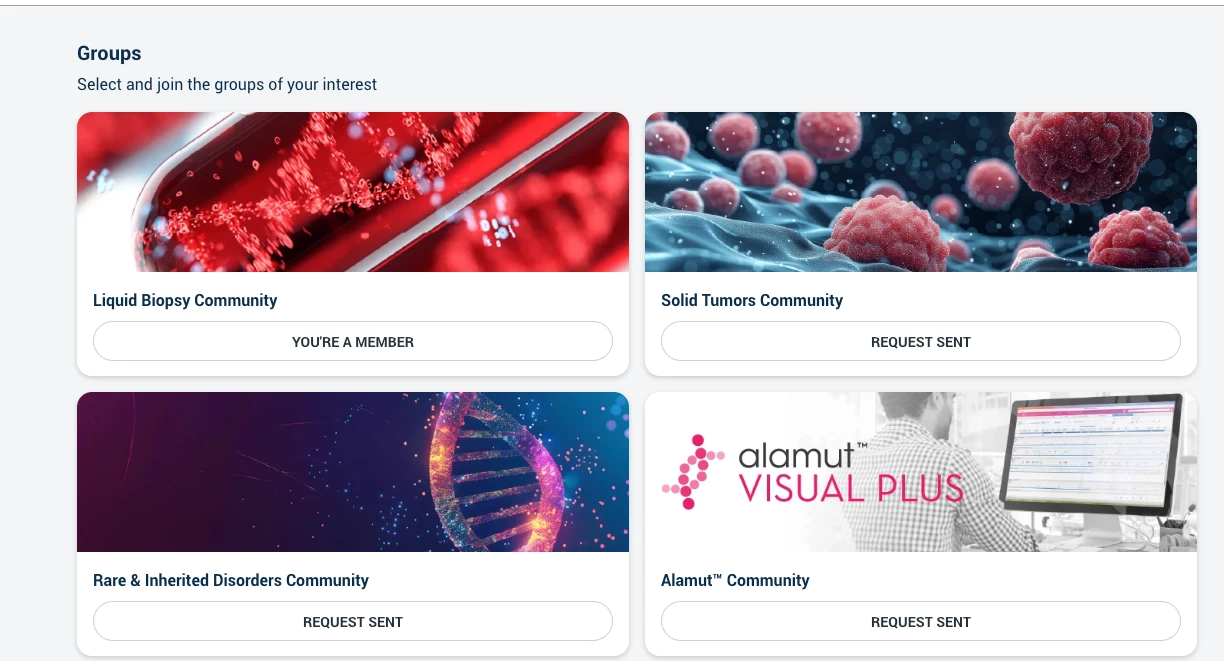Click the computer monitor in Alamut banner
Screen dimensions: 1224x661
[x=1094, y=455]
